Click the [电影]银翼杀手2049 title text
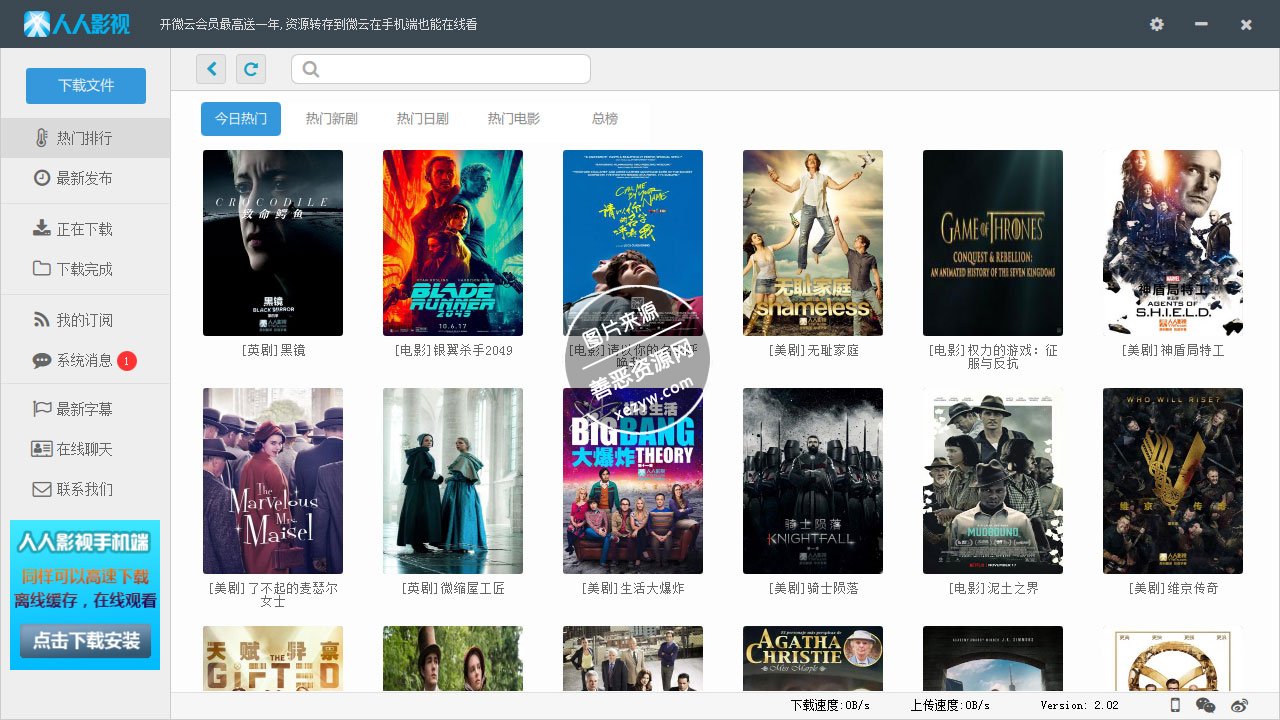This screenshot has width=1280, height=720. pyautogui.click(x=453, y=351)
